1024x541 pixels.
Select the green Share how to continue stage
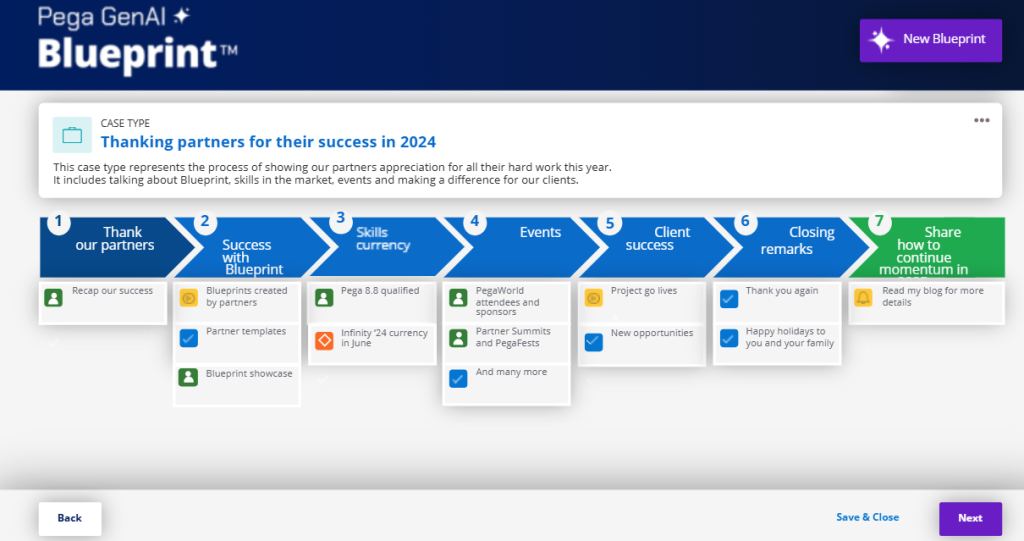[x=927, y=247]
